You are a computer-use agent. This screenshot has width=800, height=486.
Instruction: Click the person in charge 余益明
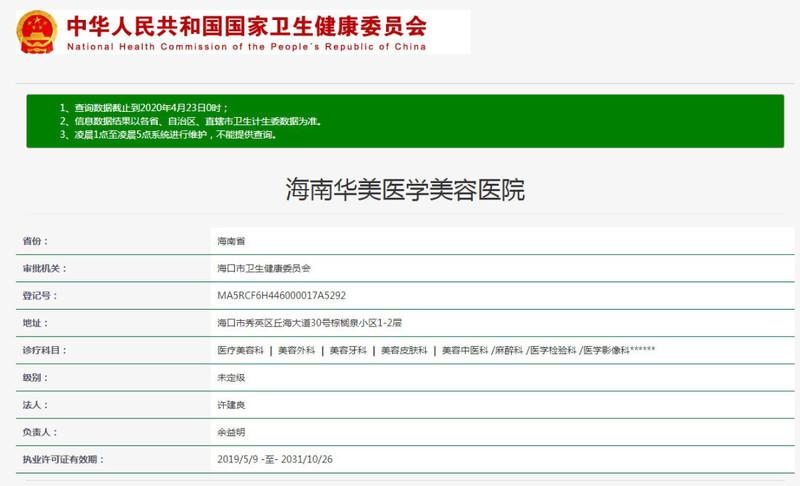[231, 432]
